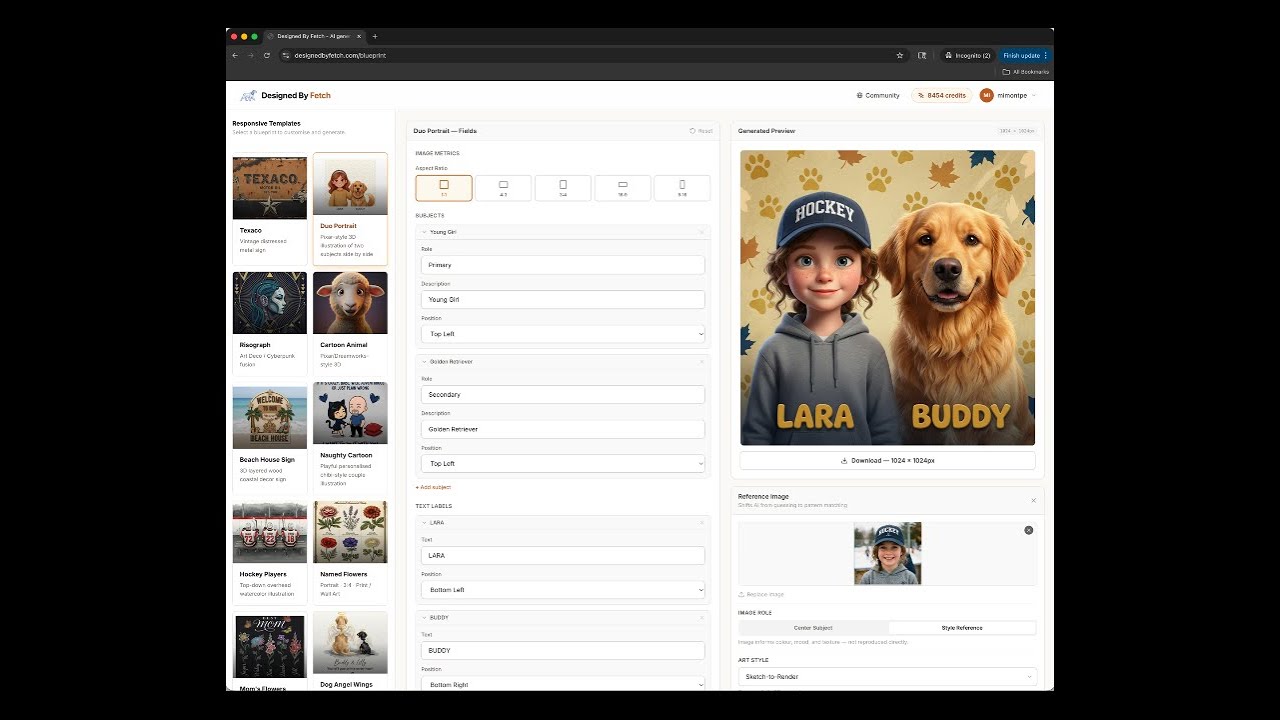Open Bottom Left position dropdown for LARA
This screenshot has height=720, width=1280.
563,590
